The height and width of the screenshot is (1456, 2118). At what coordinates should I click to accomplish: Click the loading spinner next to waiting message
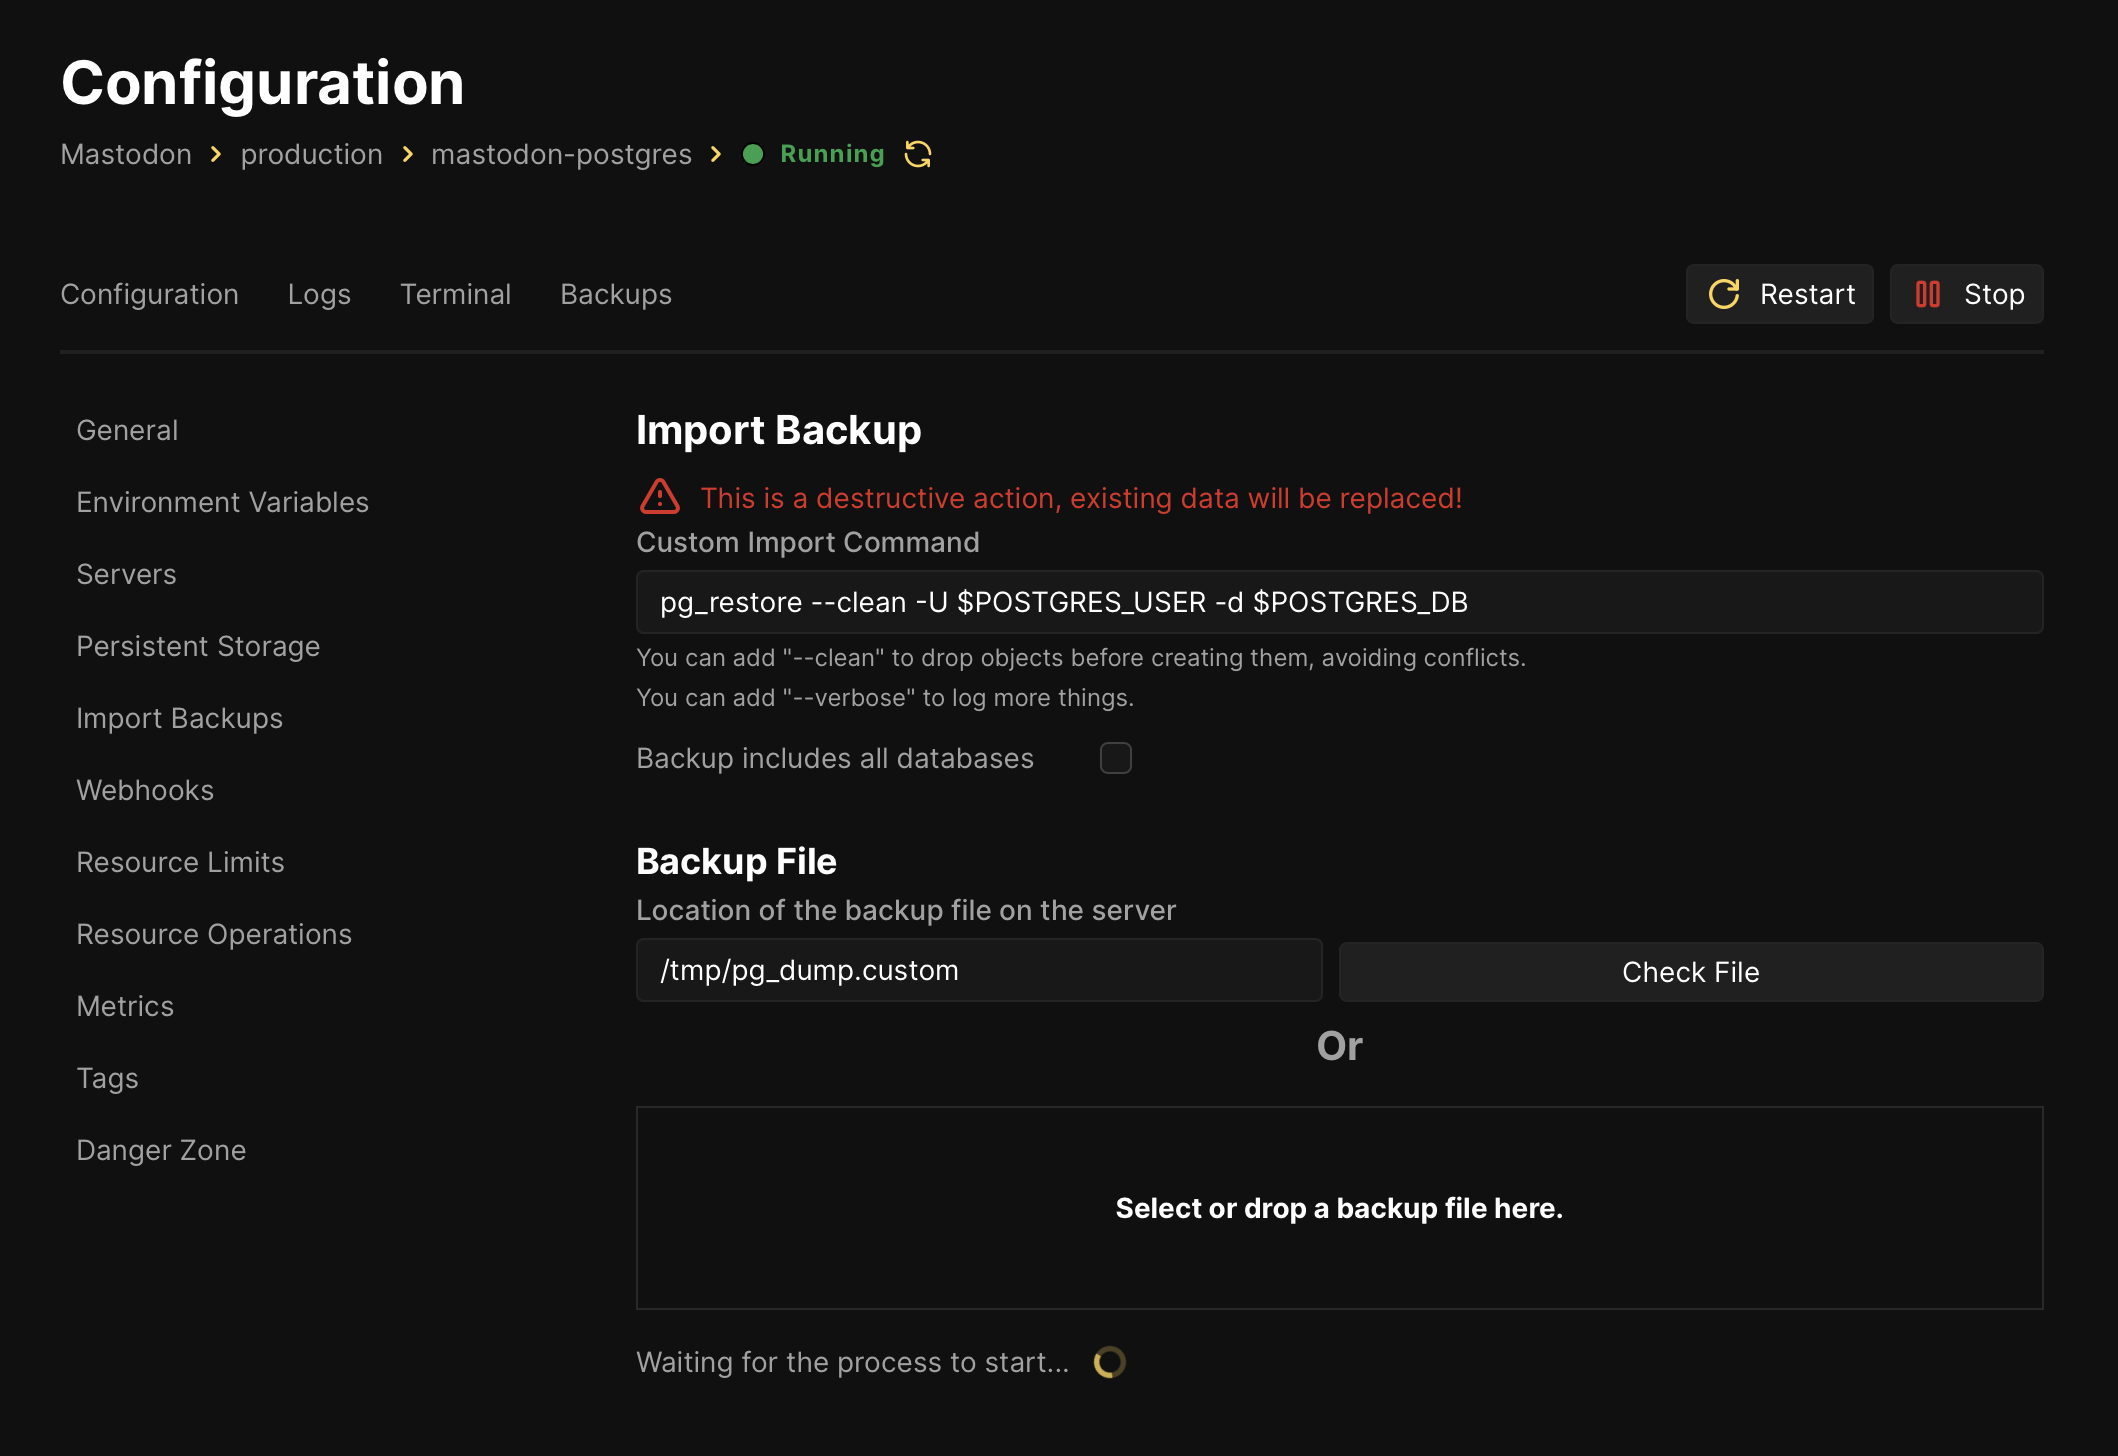coord(1109,1361)
